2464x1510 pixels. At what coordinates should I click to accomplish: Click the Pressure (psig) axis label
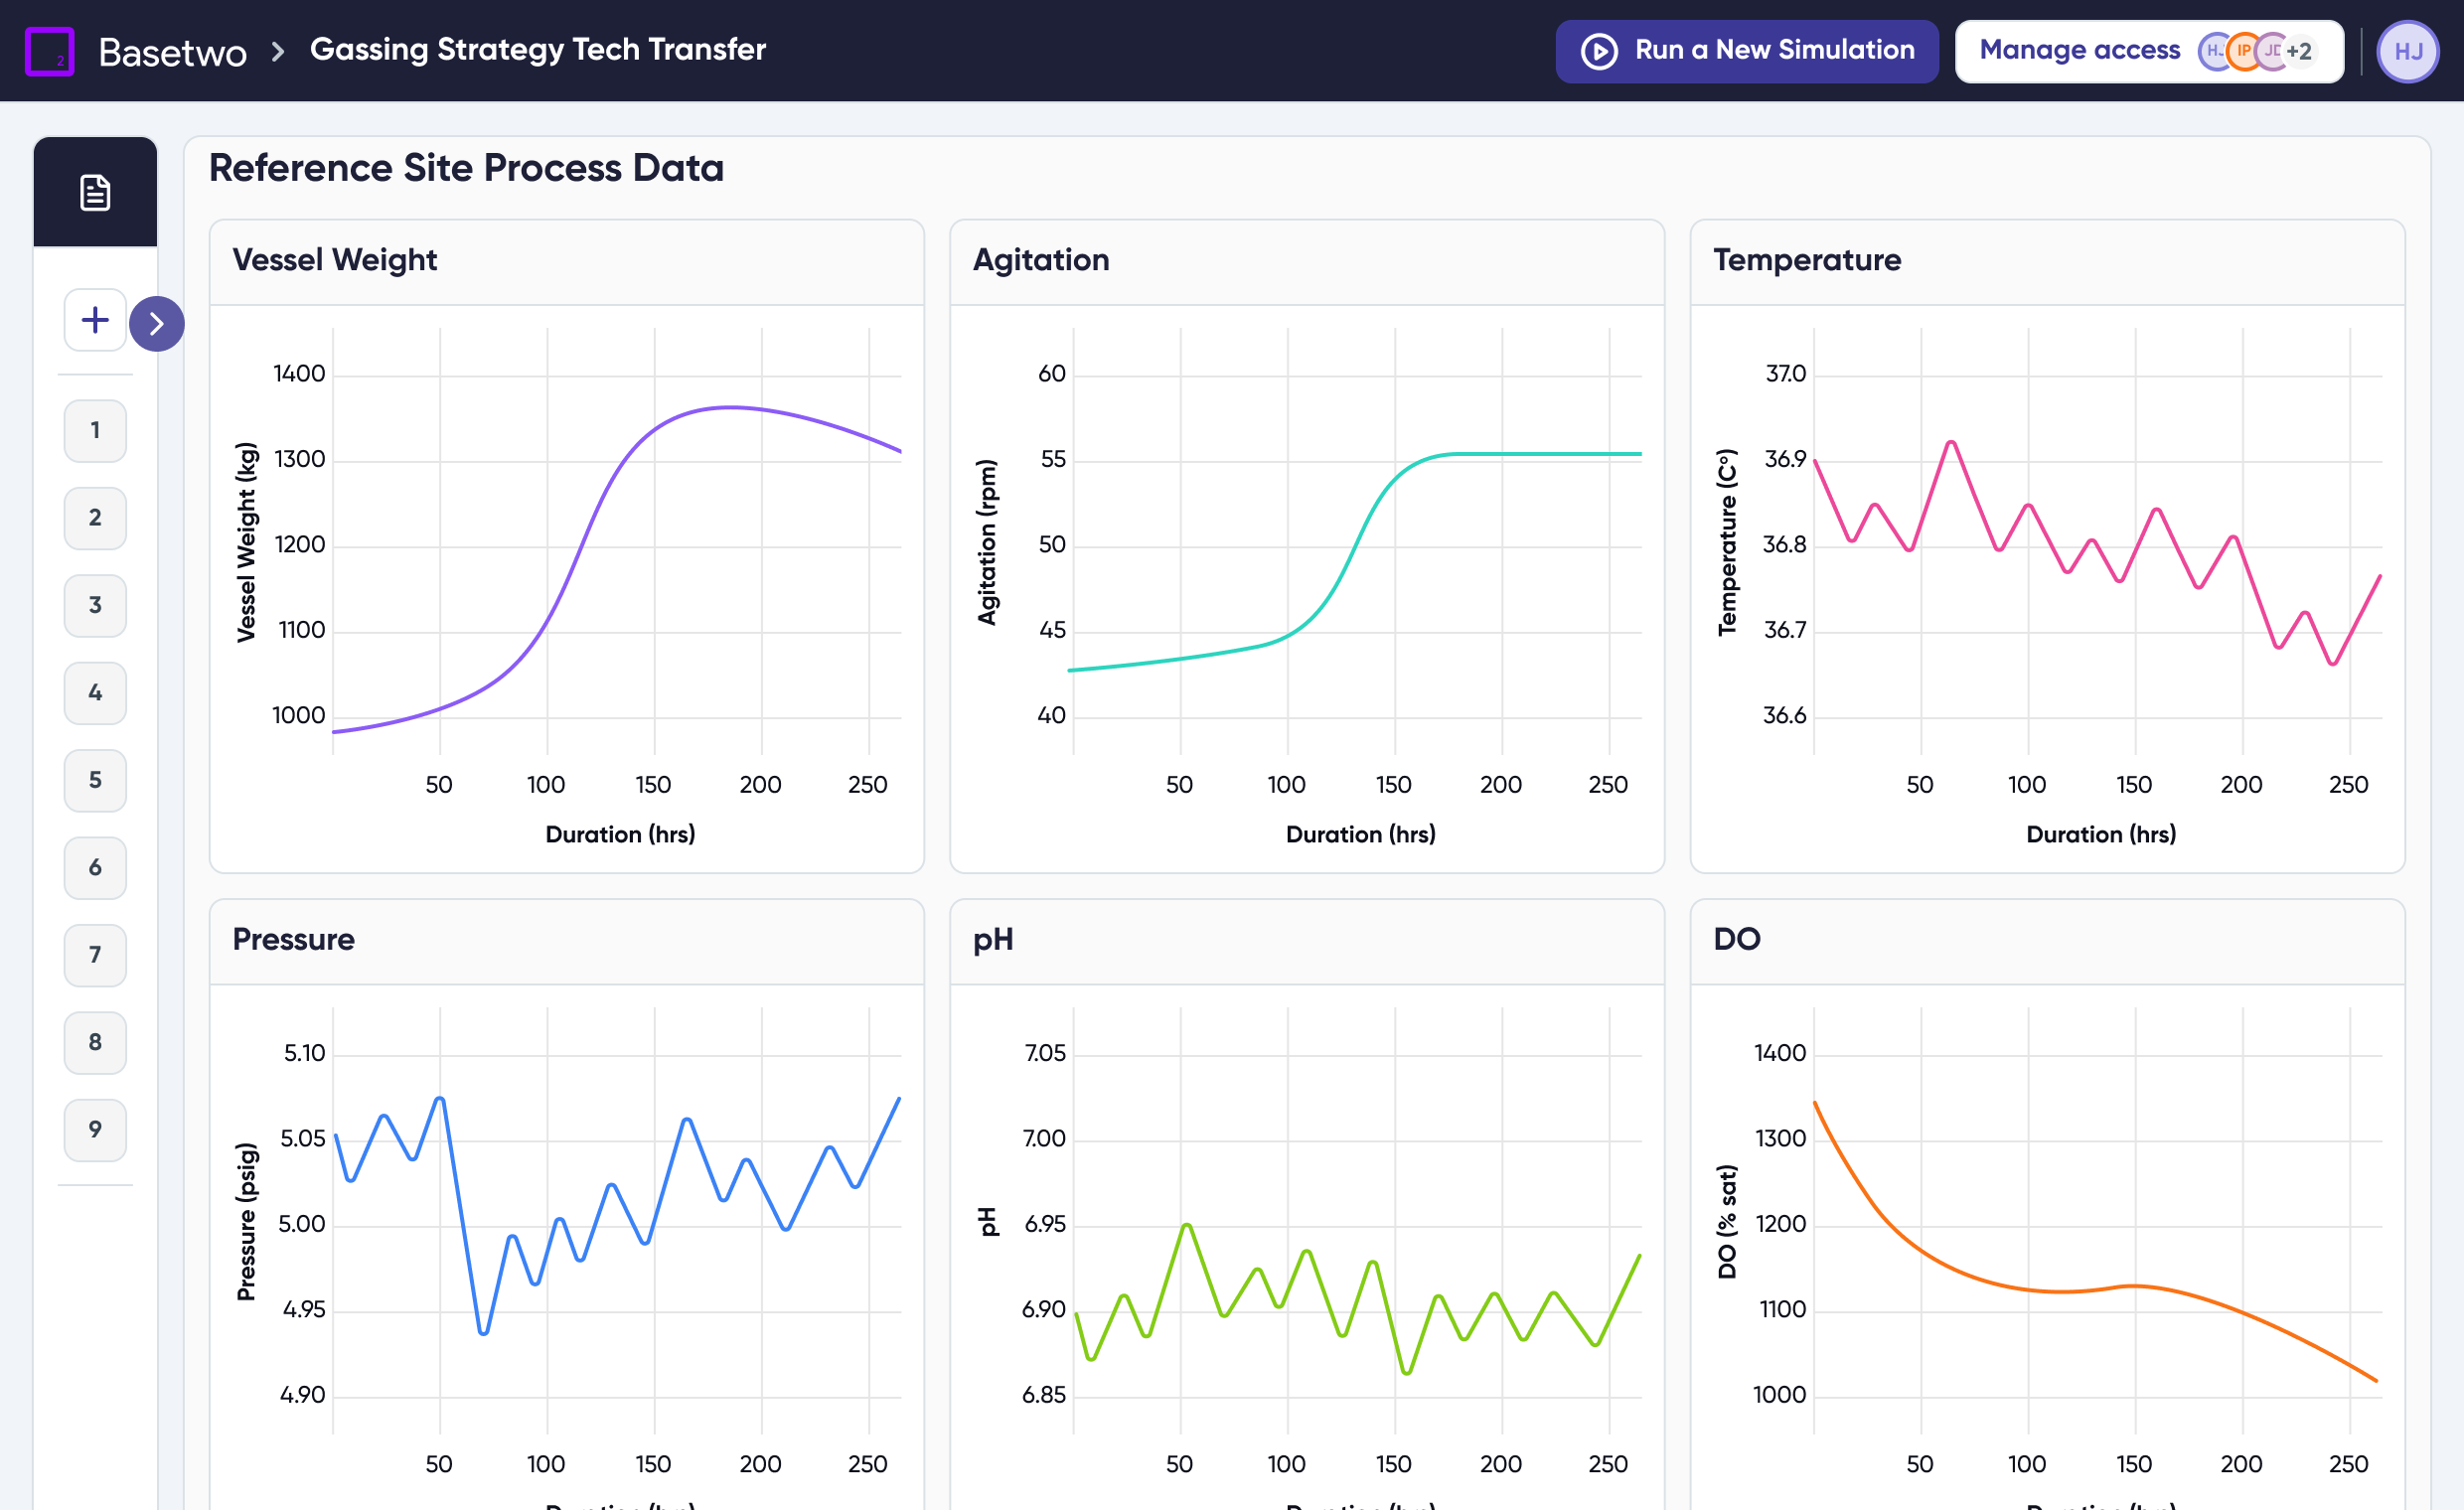246,1222
